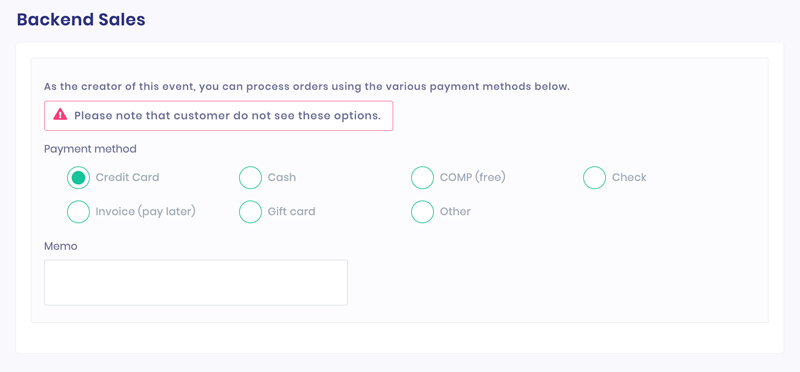The width and height of the screenshot is (800, 372).
Task: Click the "Invoice (pay later)" label text
Action: (145, 211)
